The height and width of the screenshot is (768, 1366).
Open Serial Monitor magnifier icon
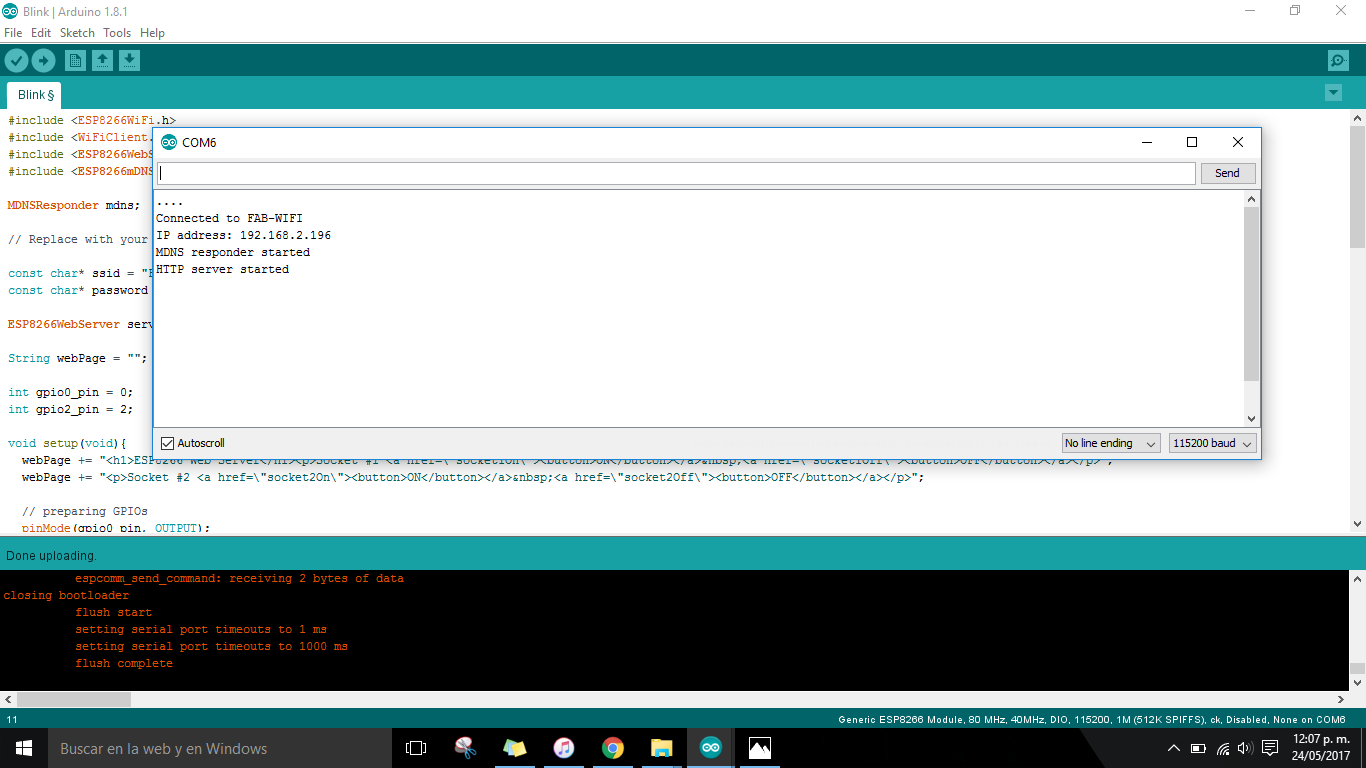click(1338, 61)
